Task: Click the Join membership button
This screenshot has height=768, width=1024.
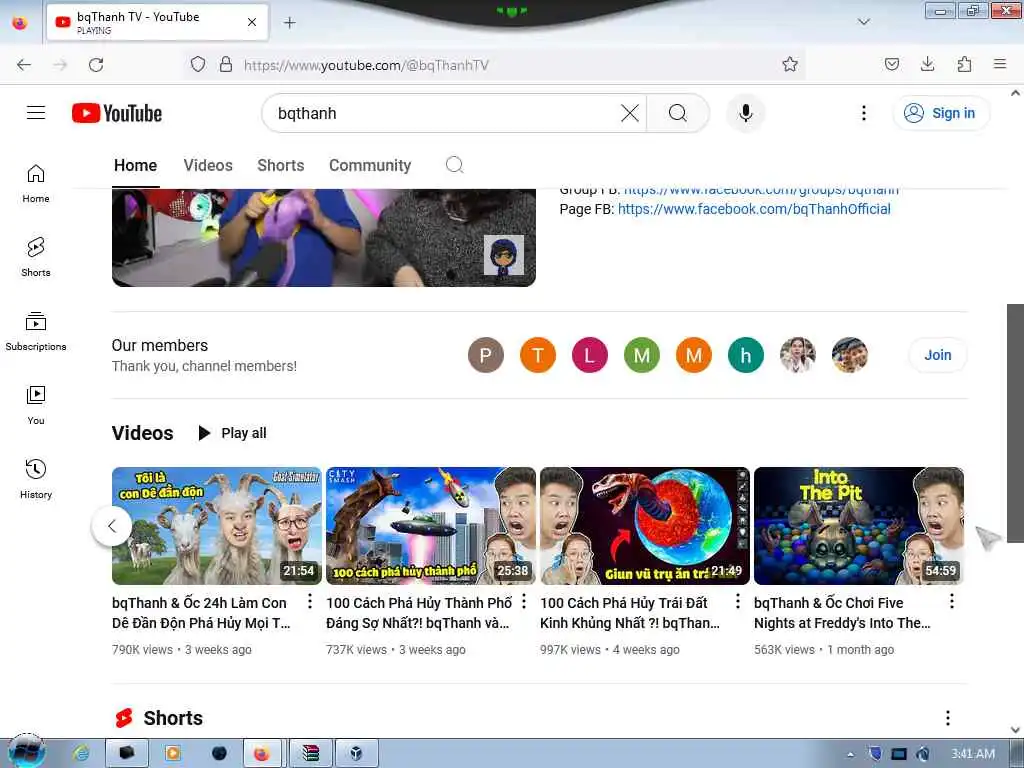Action: click(937, 355)
